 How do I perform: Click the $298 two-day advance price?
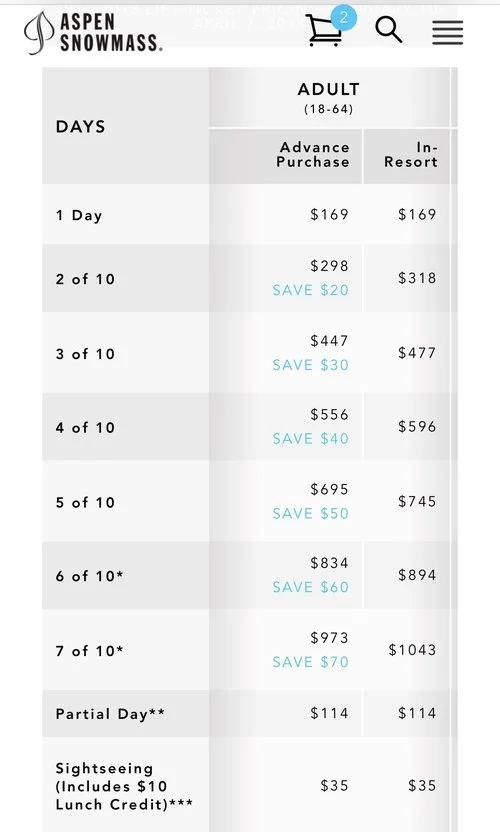tap(330, 265)
